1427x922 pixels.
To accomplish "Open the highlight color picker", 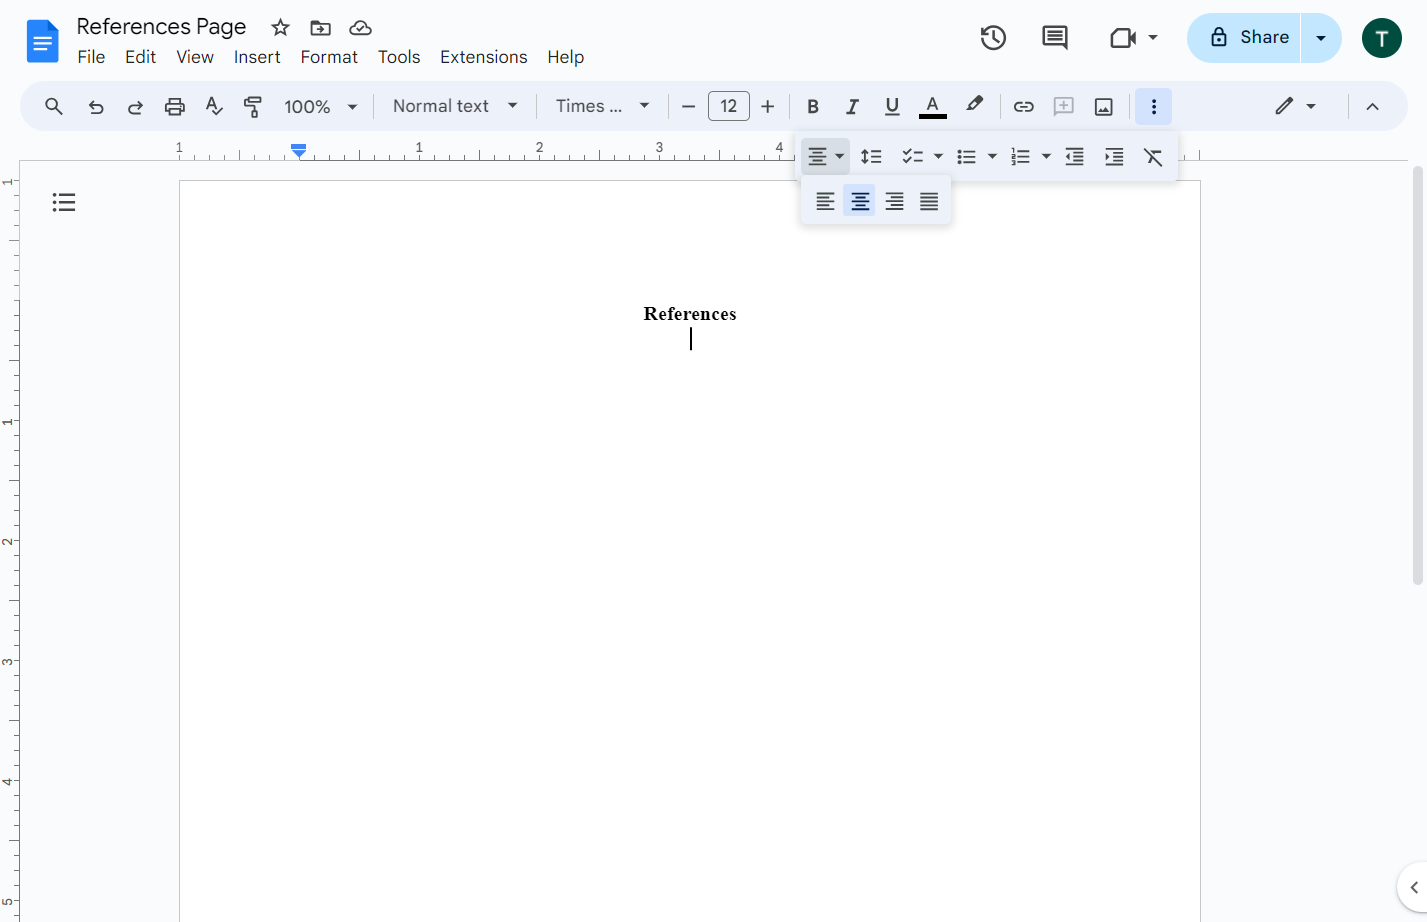I will coord(974,106).
